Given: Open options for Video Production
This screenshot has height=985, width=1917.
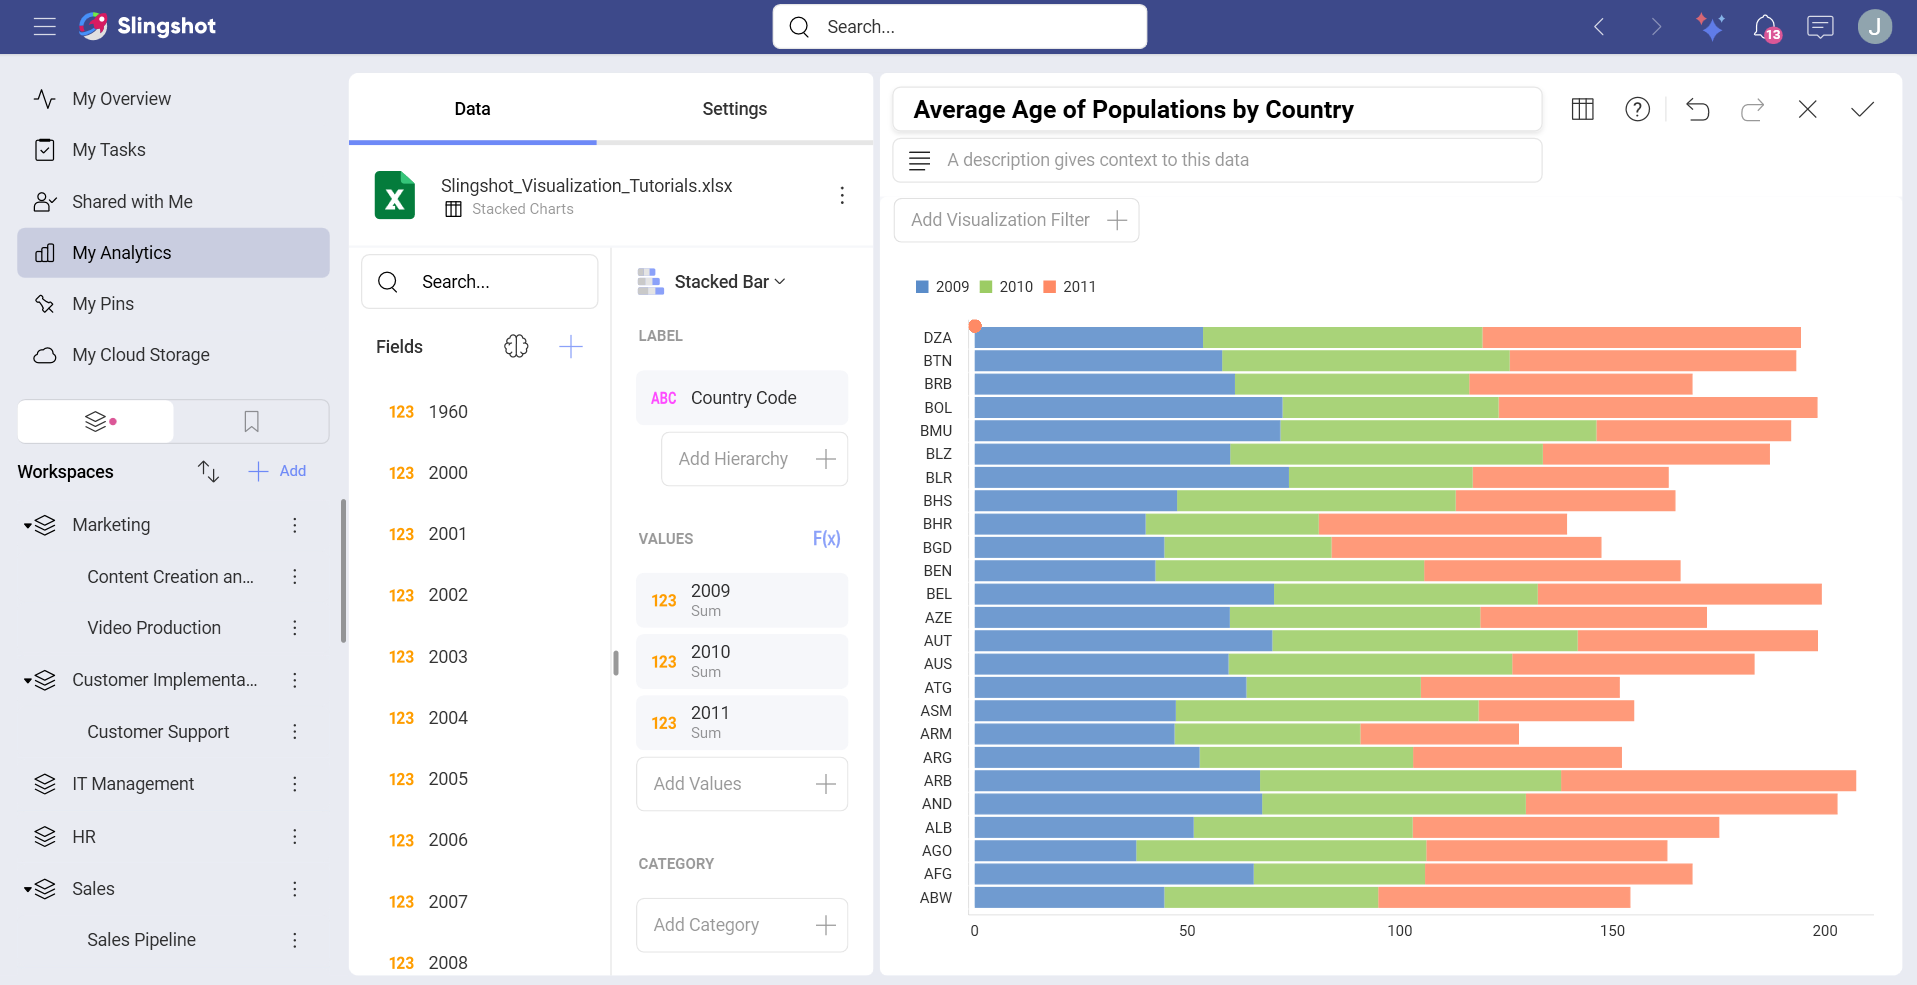Looking at the screenshot, I should pyautogui.click(x=295, y=628).
